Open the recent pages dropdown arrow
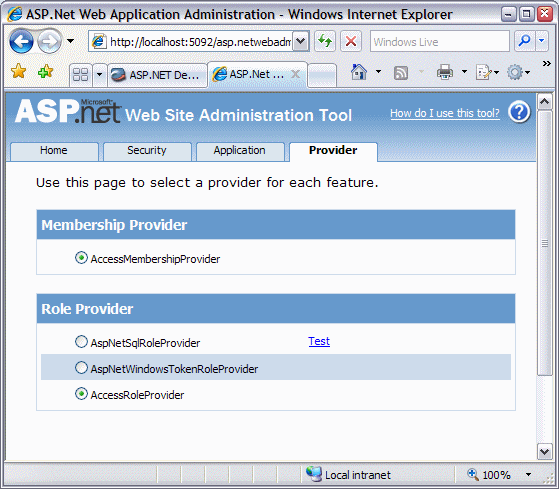 (71, 41)
